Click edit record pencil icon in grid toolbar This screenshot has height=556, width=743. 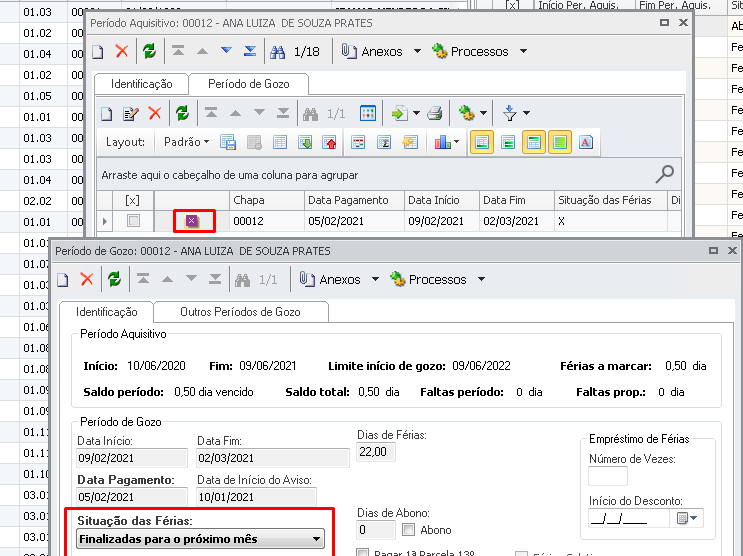[x=131, y=114]
